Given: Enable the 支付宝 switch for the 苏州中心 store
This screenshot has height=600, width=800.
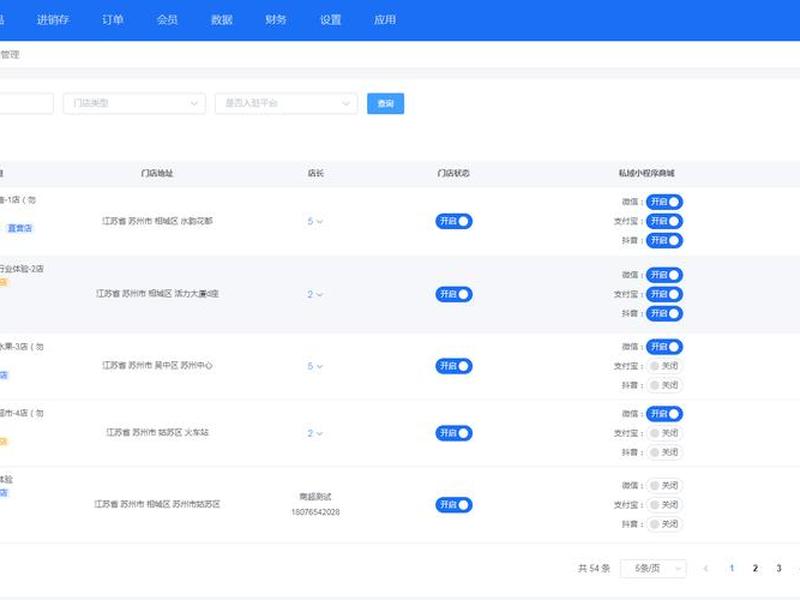Looking at the screenshot, I should pyautogui.click(x=664, y=366).
